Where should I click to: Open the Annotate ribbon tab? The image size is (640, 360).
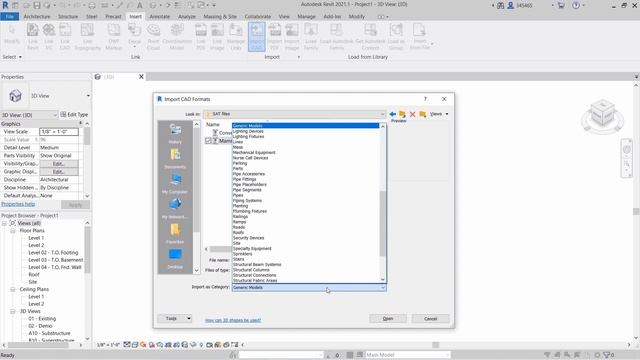160,16
